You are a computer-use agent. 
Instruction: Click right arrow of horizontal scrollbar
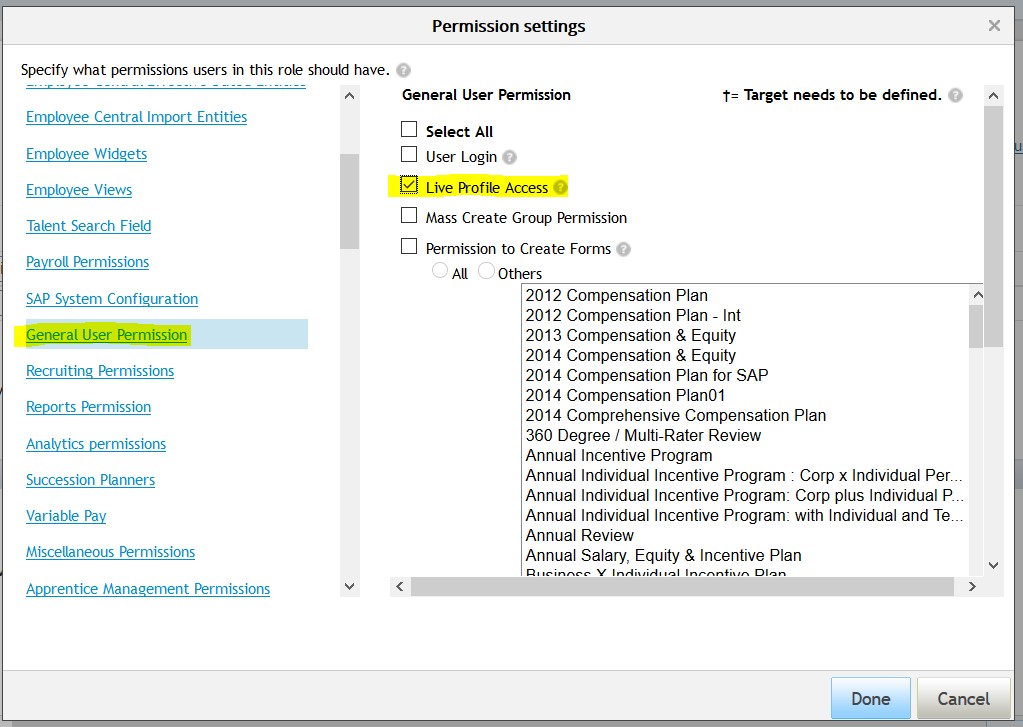[972, 586]
